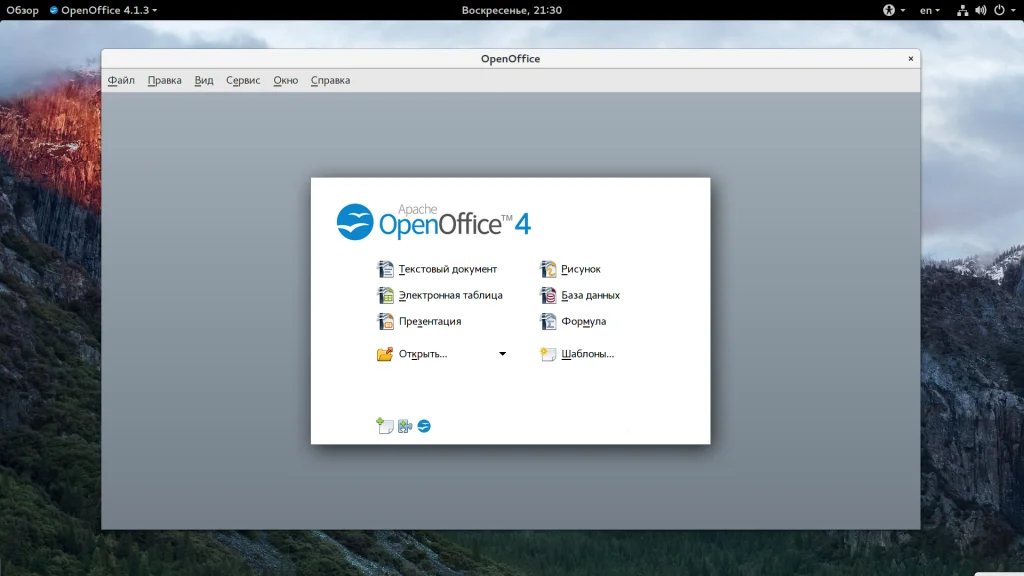Open the en keyboard layout dropdown

coord(929,10)
